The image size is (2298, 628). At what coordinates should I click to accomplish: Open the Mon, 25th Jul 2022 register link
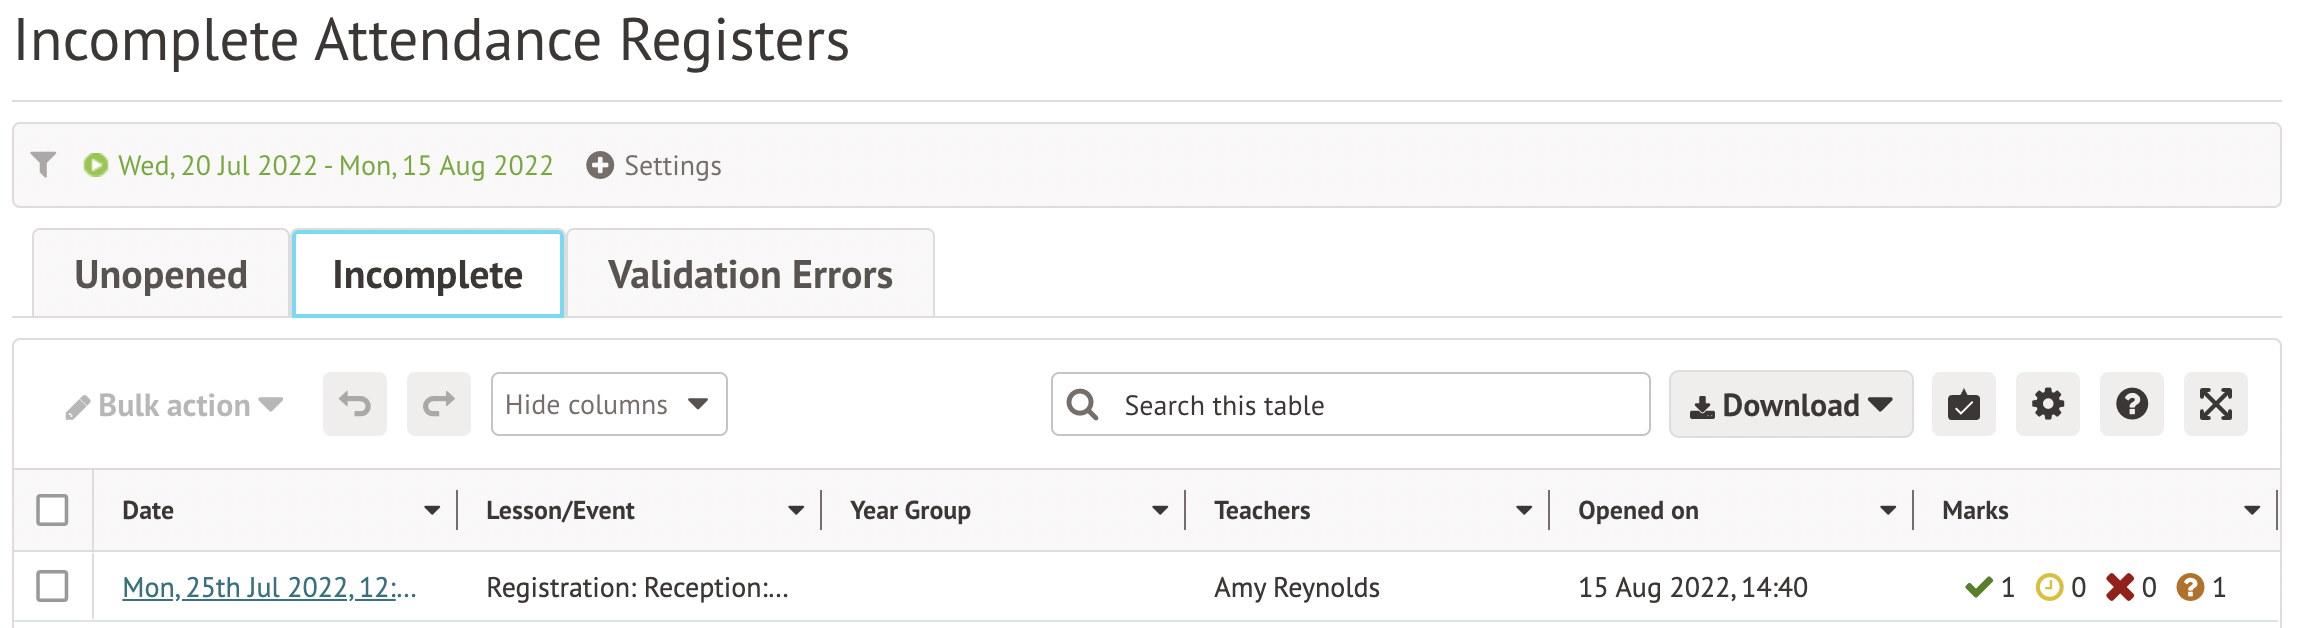pyautogui.click(x=269, y=588)
